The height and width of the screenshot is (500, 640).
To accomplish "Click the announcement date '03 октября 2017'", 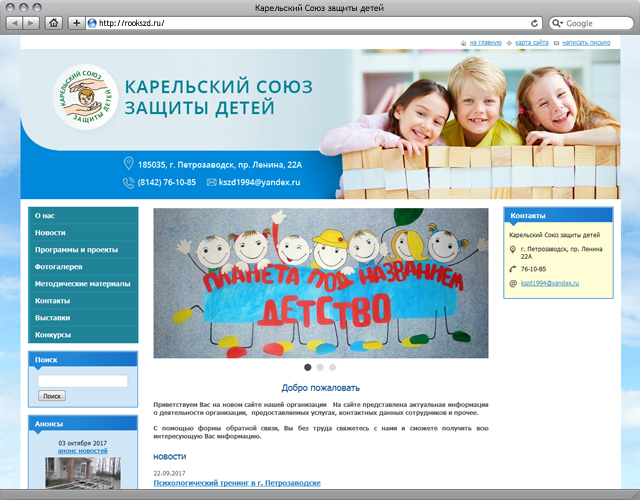I will (x=83, y=443).
